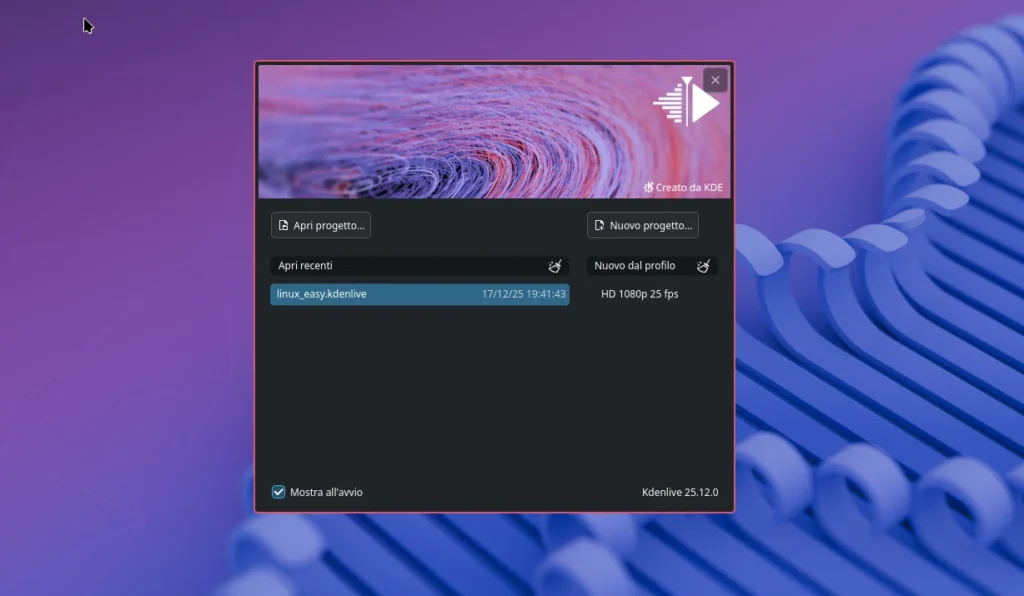1024x596 pixels.
Task: Click the document icon inside Apri progetto
Action: tap(283, 226)
